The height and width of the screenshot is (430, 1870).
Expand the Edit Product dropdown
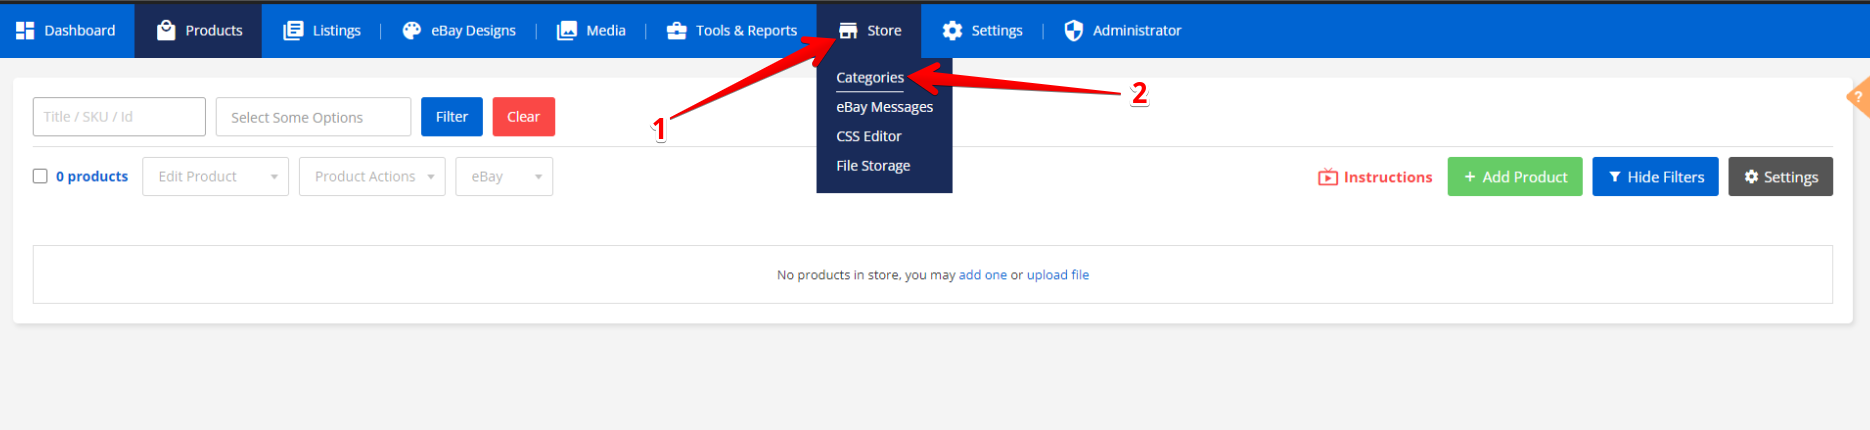pos(215,177)
